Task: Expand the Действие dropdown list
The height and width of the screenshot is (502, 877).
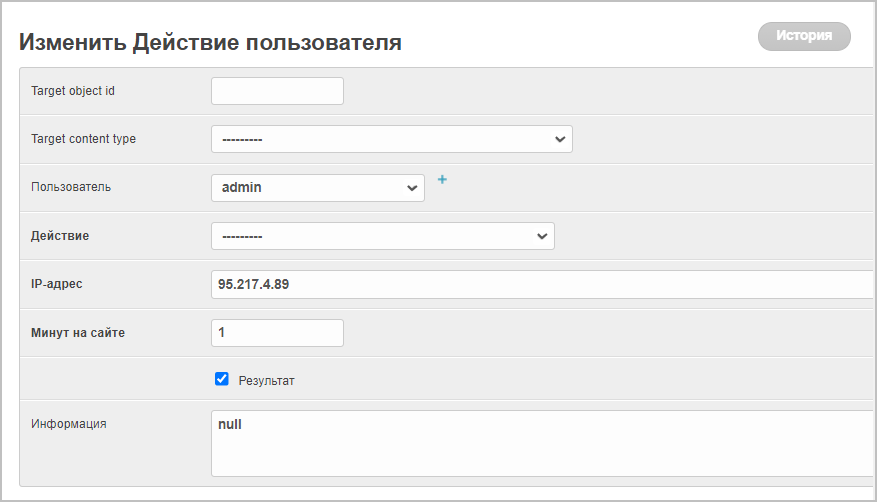Action: (382, 236)
